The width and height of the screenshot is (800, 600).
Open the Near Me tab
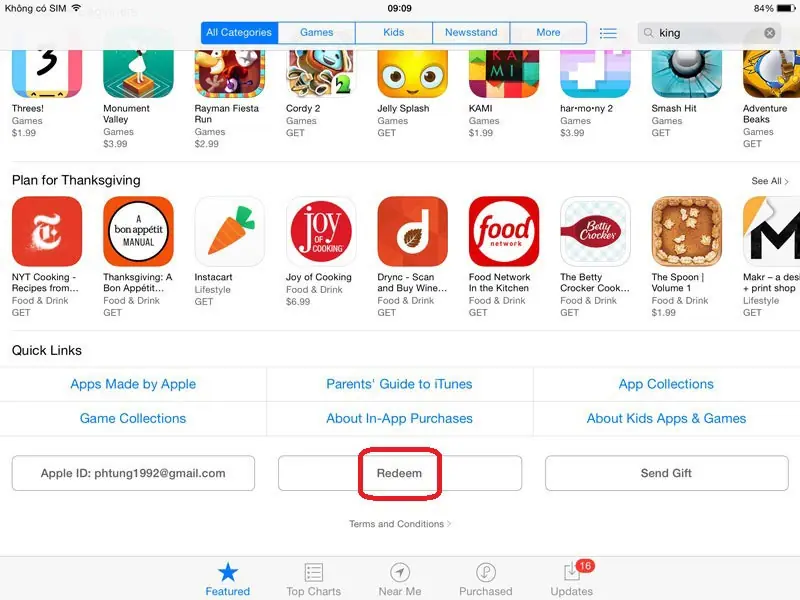(x=399, y=579)
